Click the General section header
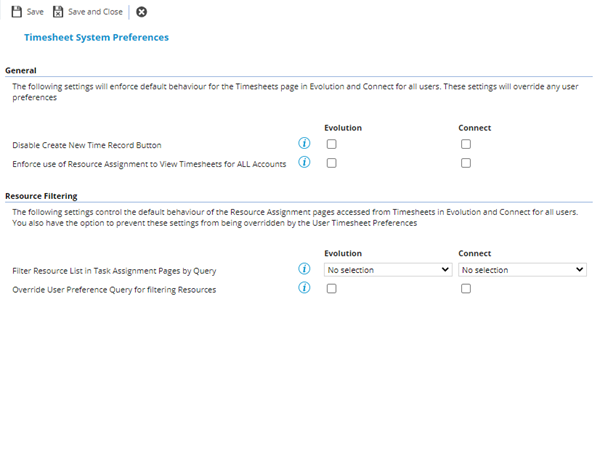Image resolution: width=600 pixels, height=458 pixels. 21,71
